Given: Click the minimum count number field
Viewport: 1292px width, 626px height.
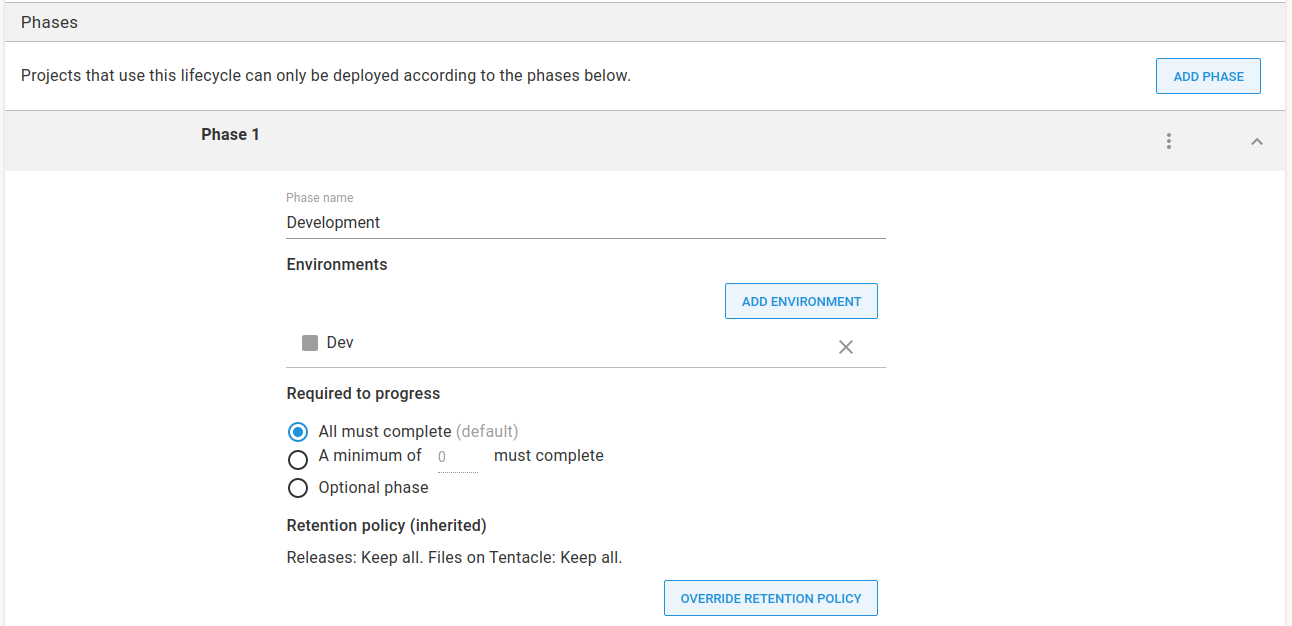Looking at the screenshot, I should point(456,456).
